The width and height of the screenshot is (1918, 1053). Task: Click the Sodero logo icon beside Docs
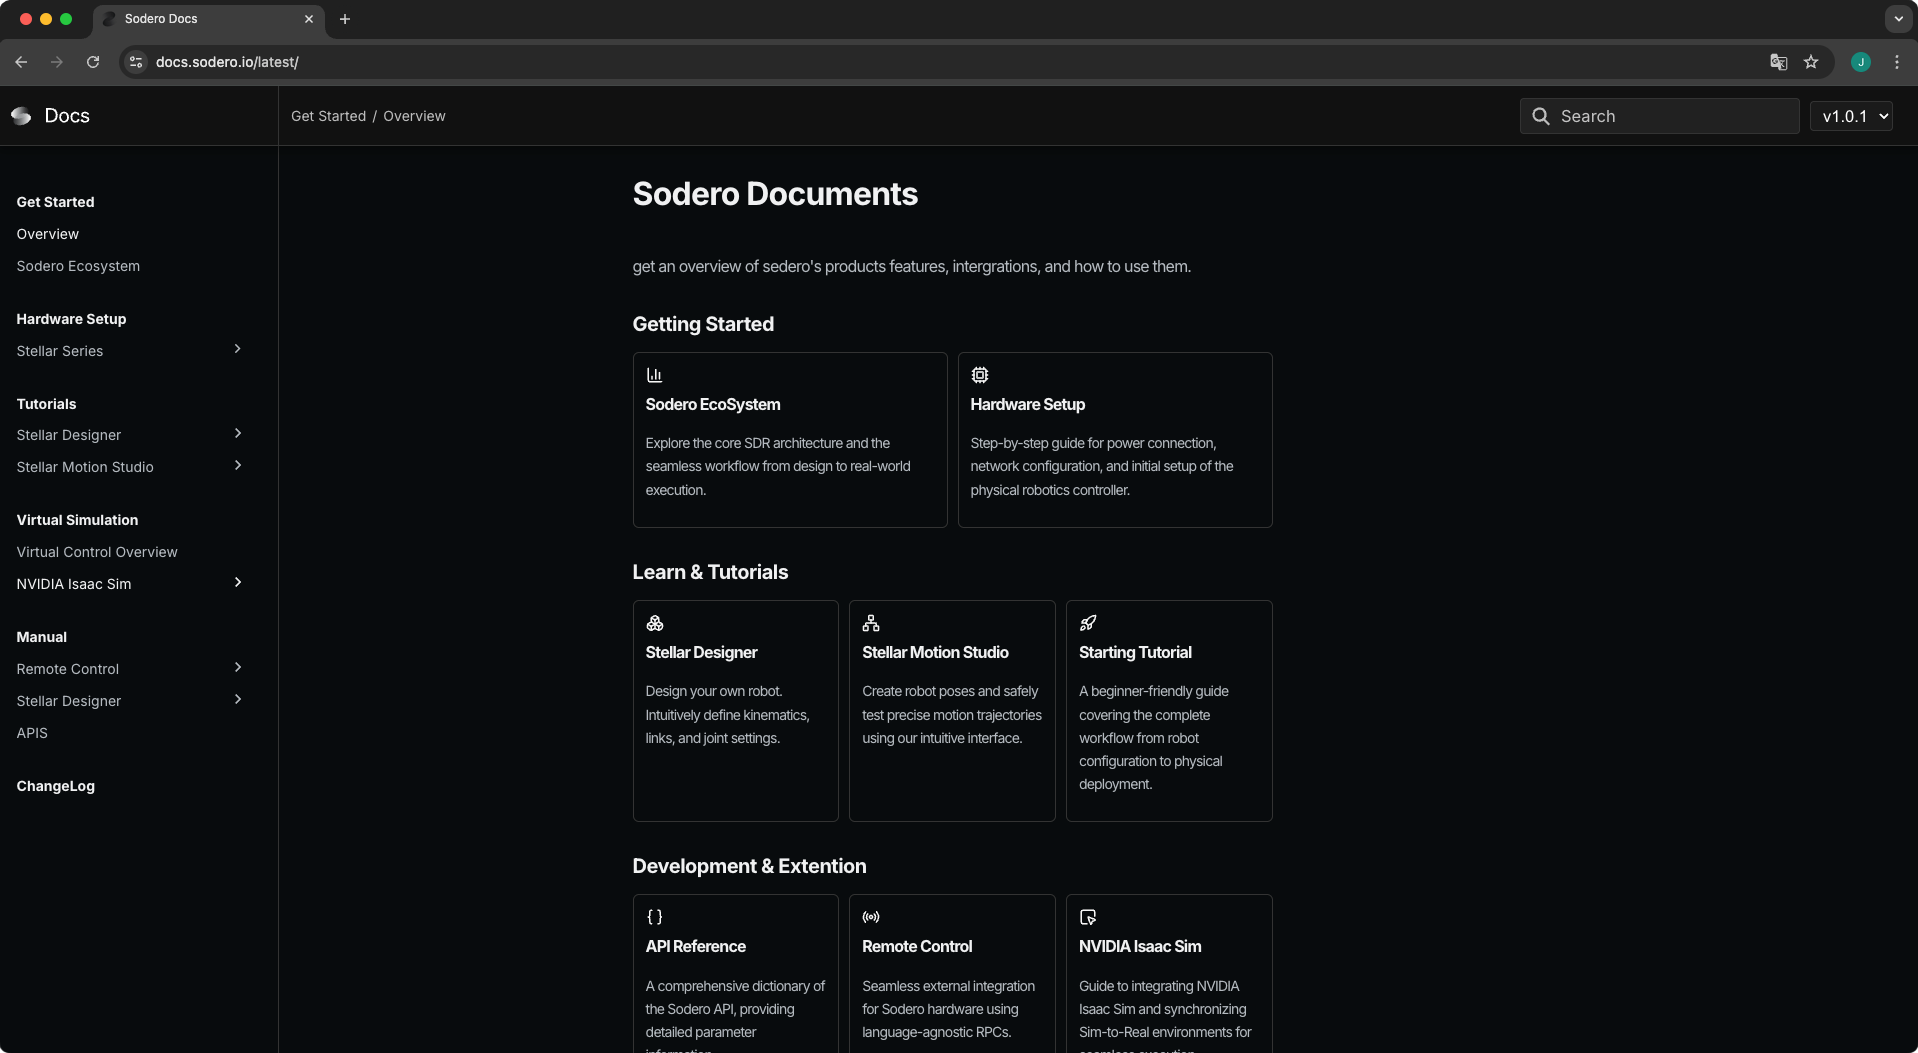click(x=21, y=116)
